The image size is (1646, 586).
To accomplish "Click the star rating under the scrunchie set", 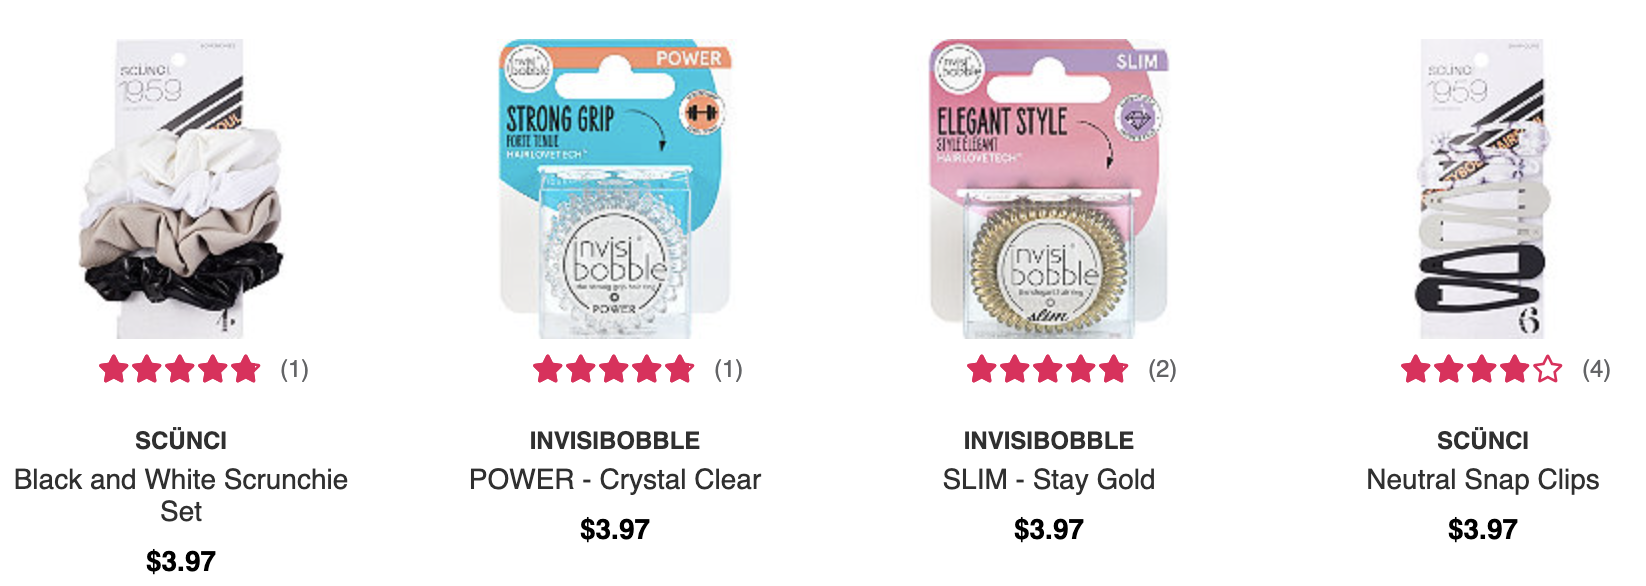I will point(180,370).
